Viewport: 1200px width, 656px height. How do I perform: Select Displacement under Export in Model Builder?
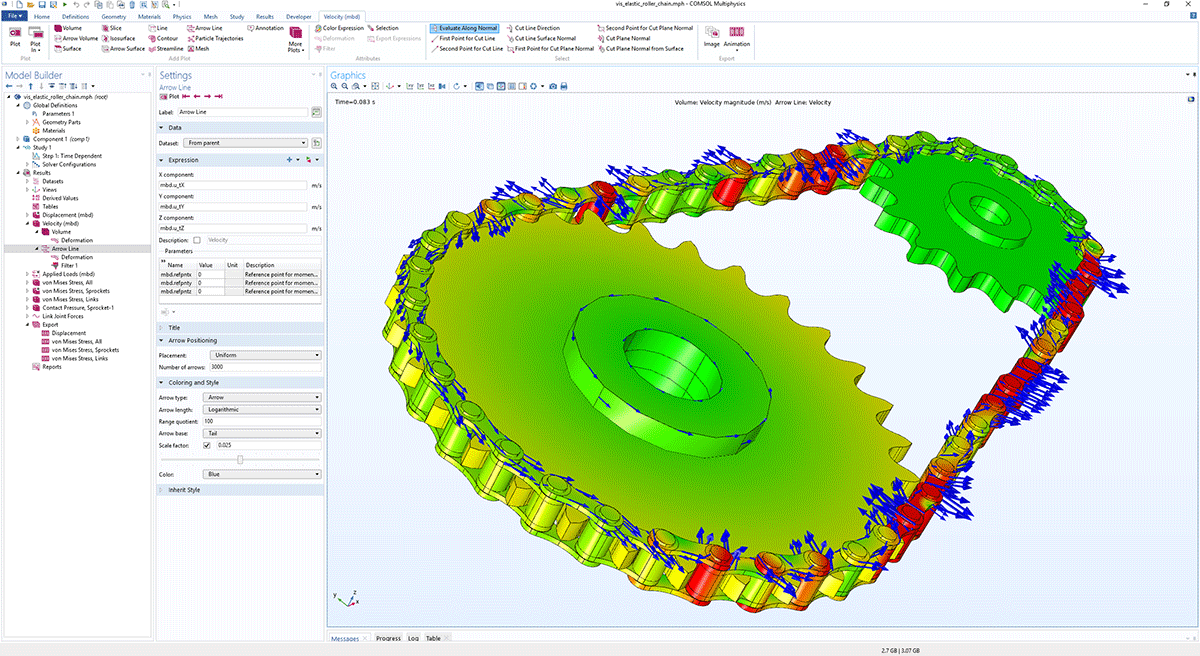(x=70, y=333)
